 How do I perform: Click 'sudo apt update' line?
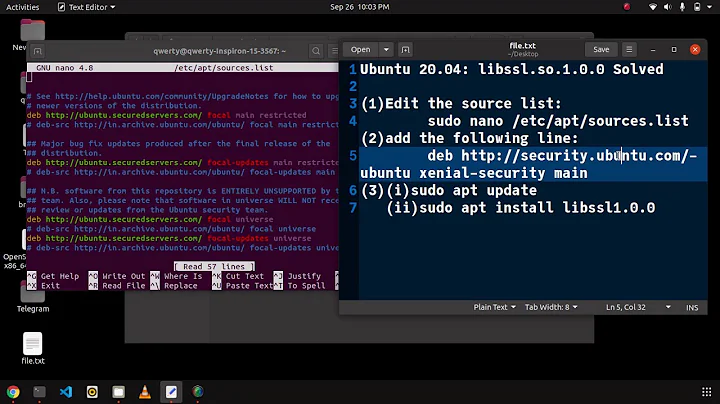(473, 191)
